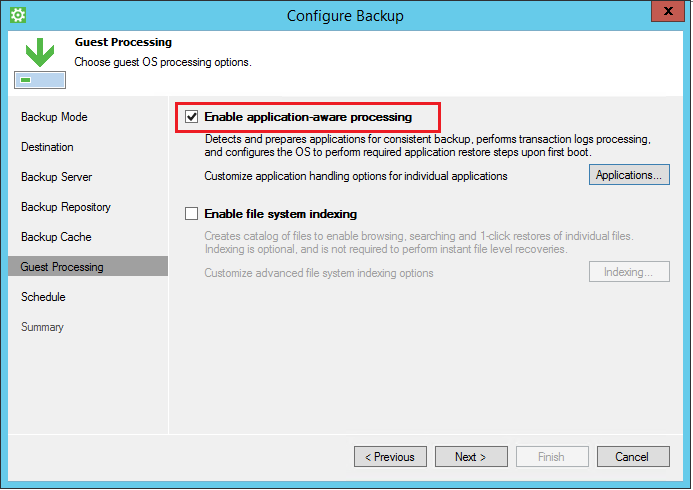Click the Summary step
This screenshot has width=693, height=490.
point(42,327)
